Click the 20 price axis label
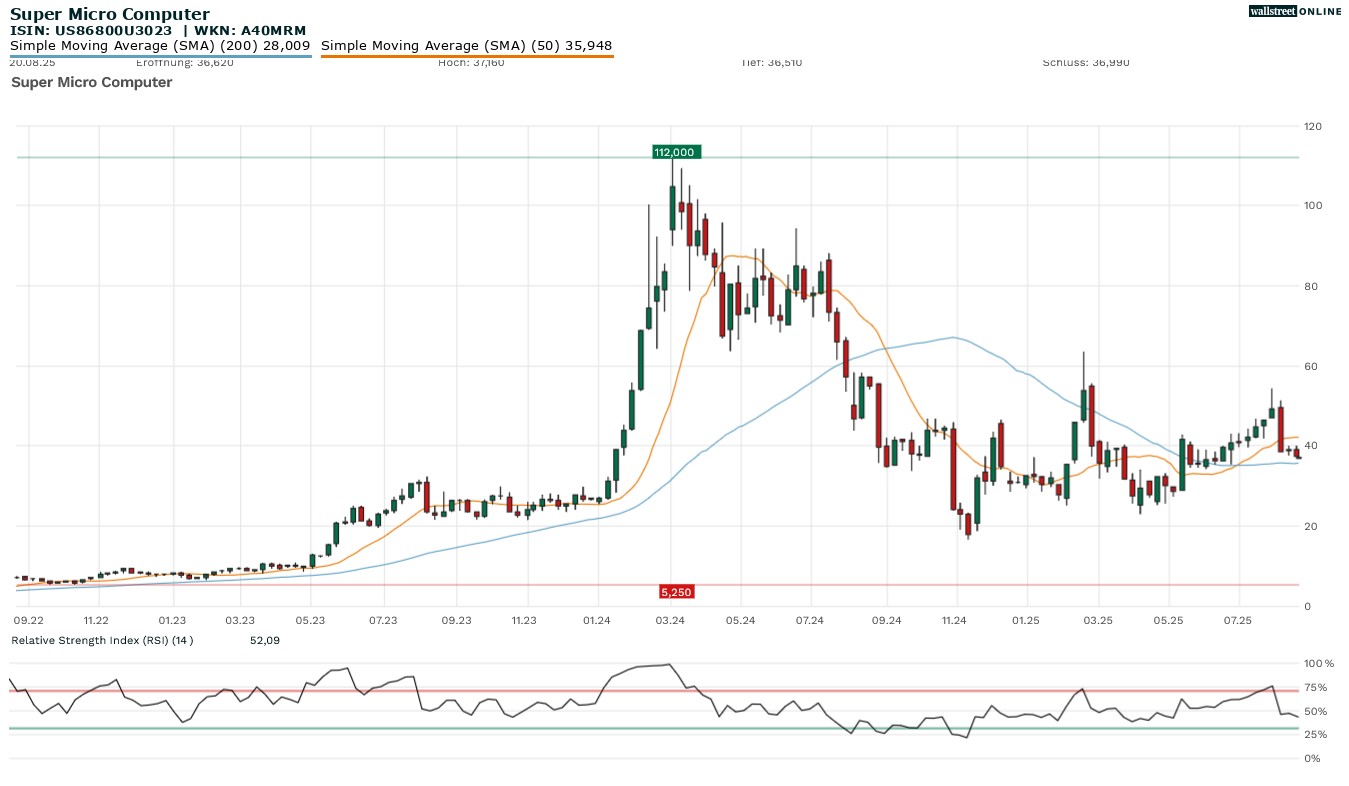Viewport: 1349px width, 786px height. click(x=1310, y=526)
